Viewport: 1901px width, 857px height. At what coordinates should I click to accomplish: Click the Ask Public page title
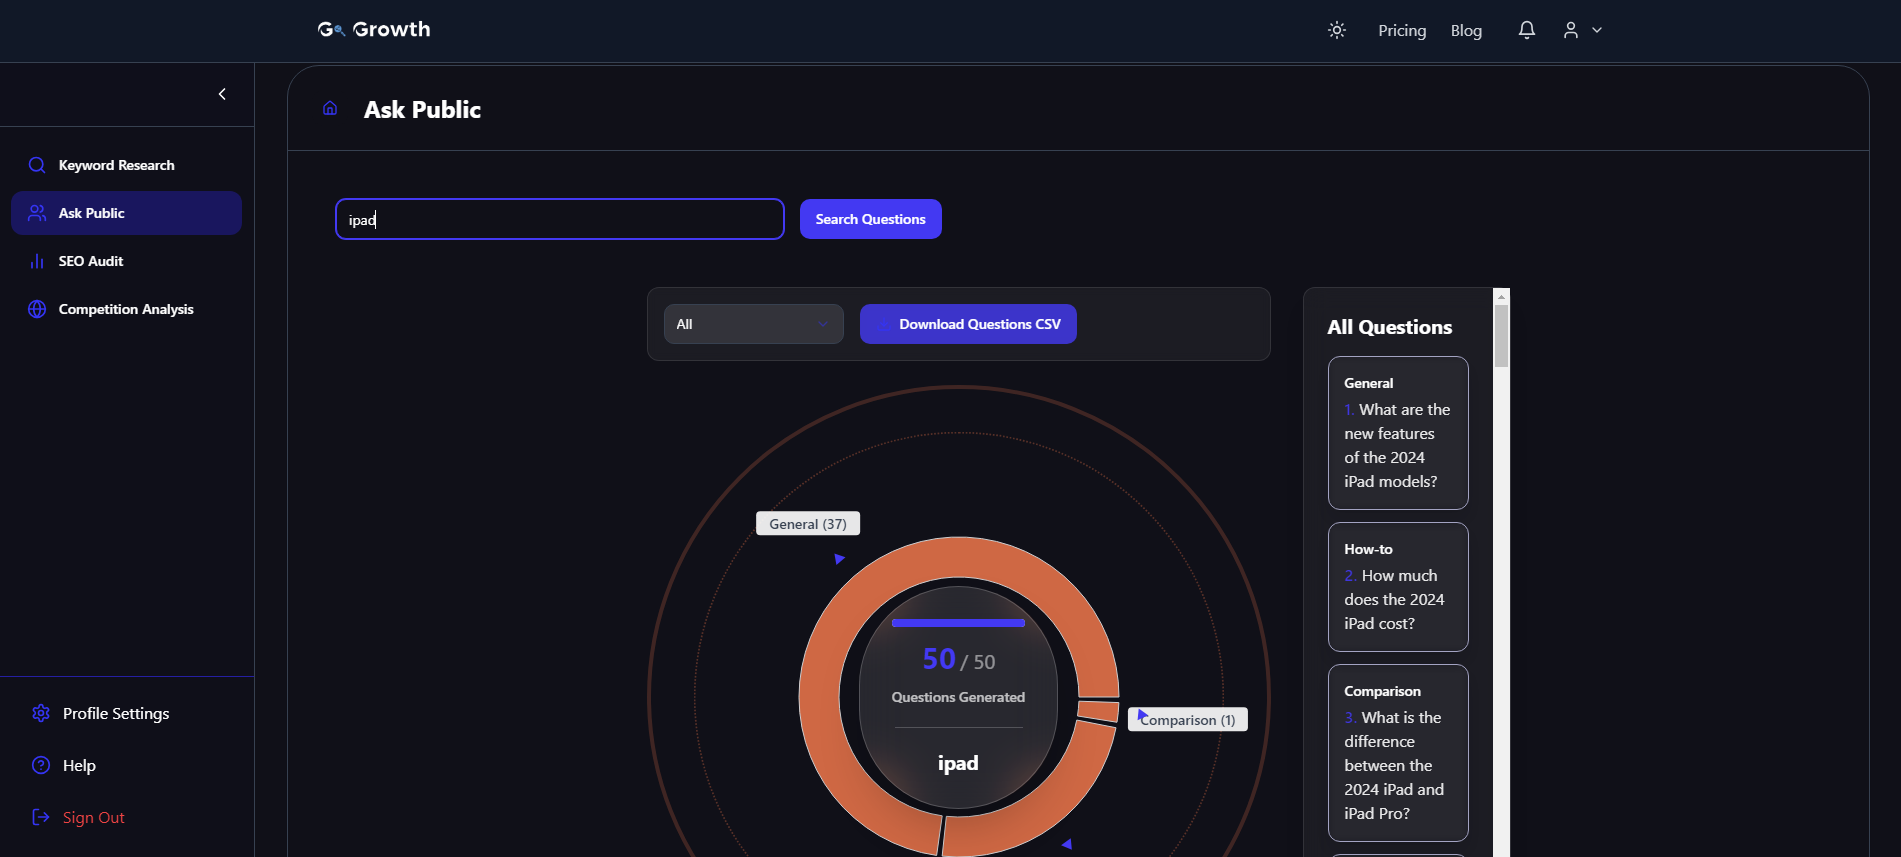422,110
